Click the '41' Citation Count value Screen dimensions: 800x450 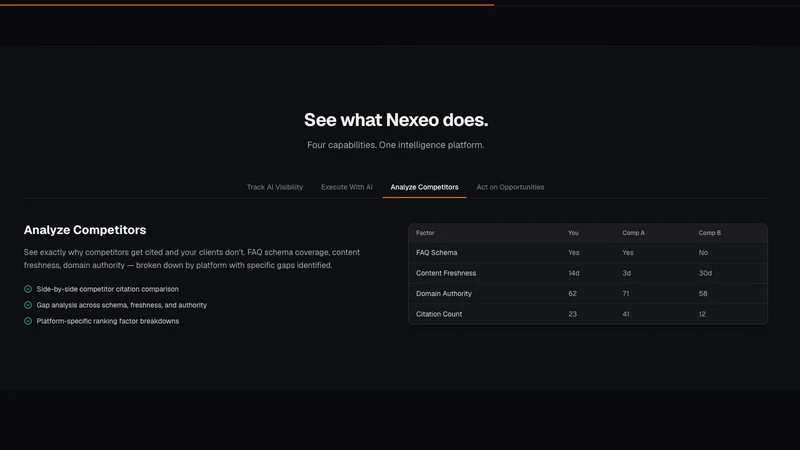point(626,314)
